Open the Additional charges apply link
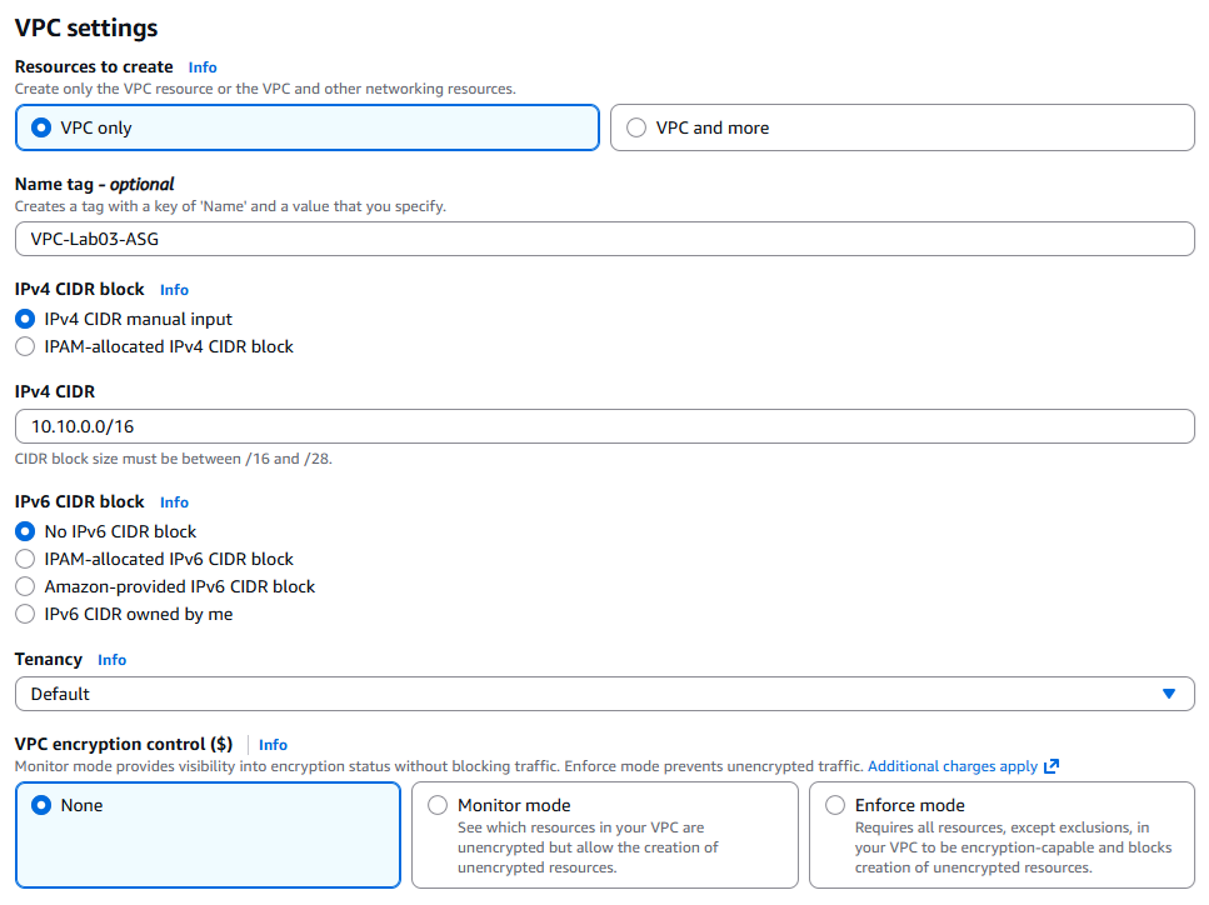The height and width of the screenshot is (905, 1209). click(952, 766)
